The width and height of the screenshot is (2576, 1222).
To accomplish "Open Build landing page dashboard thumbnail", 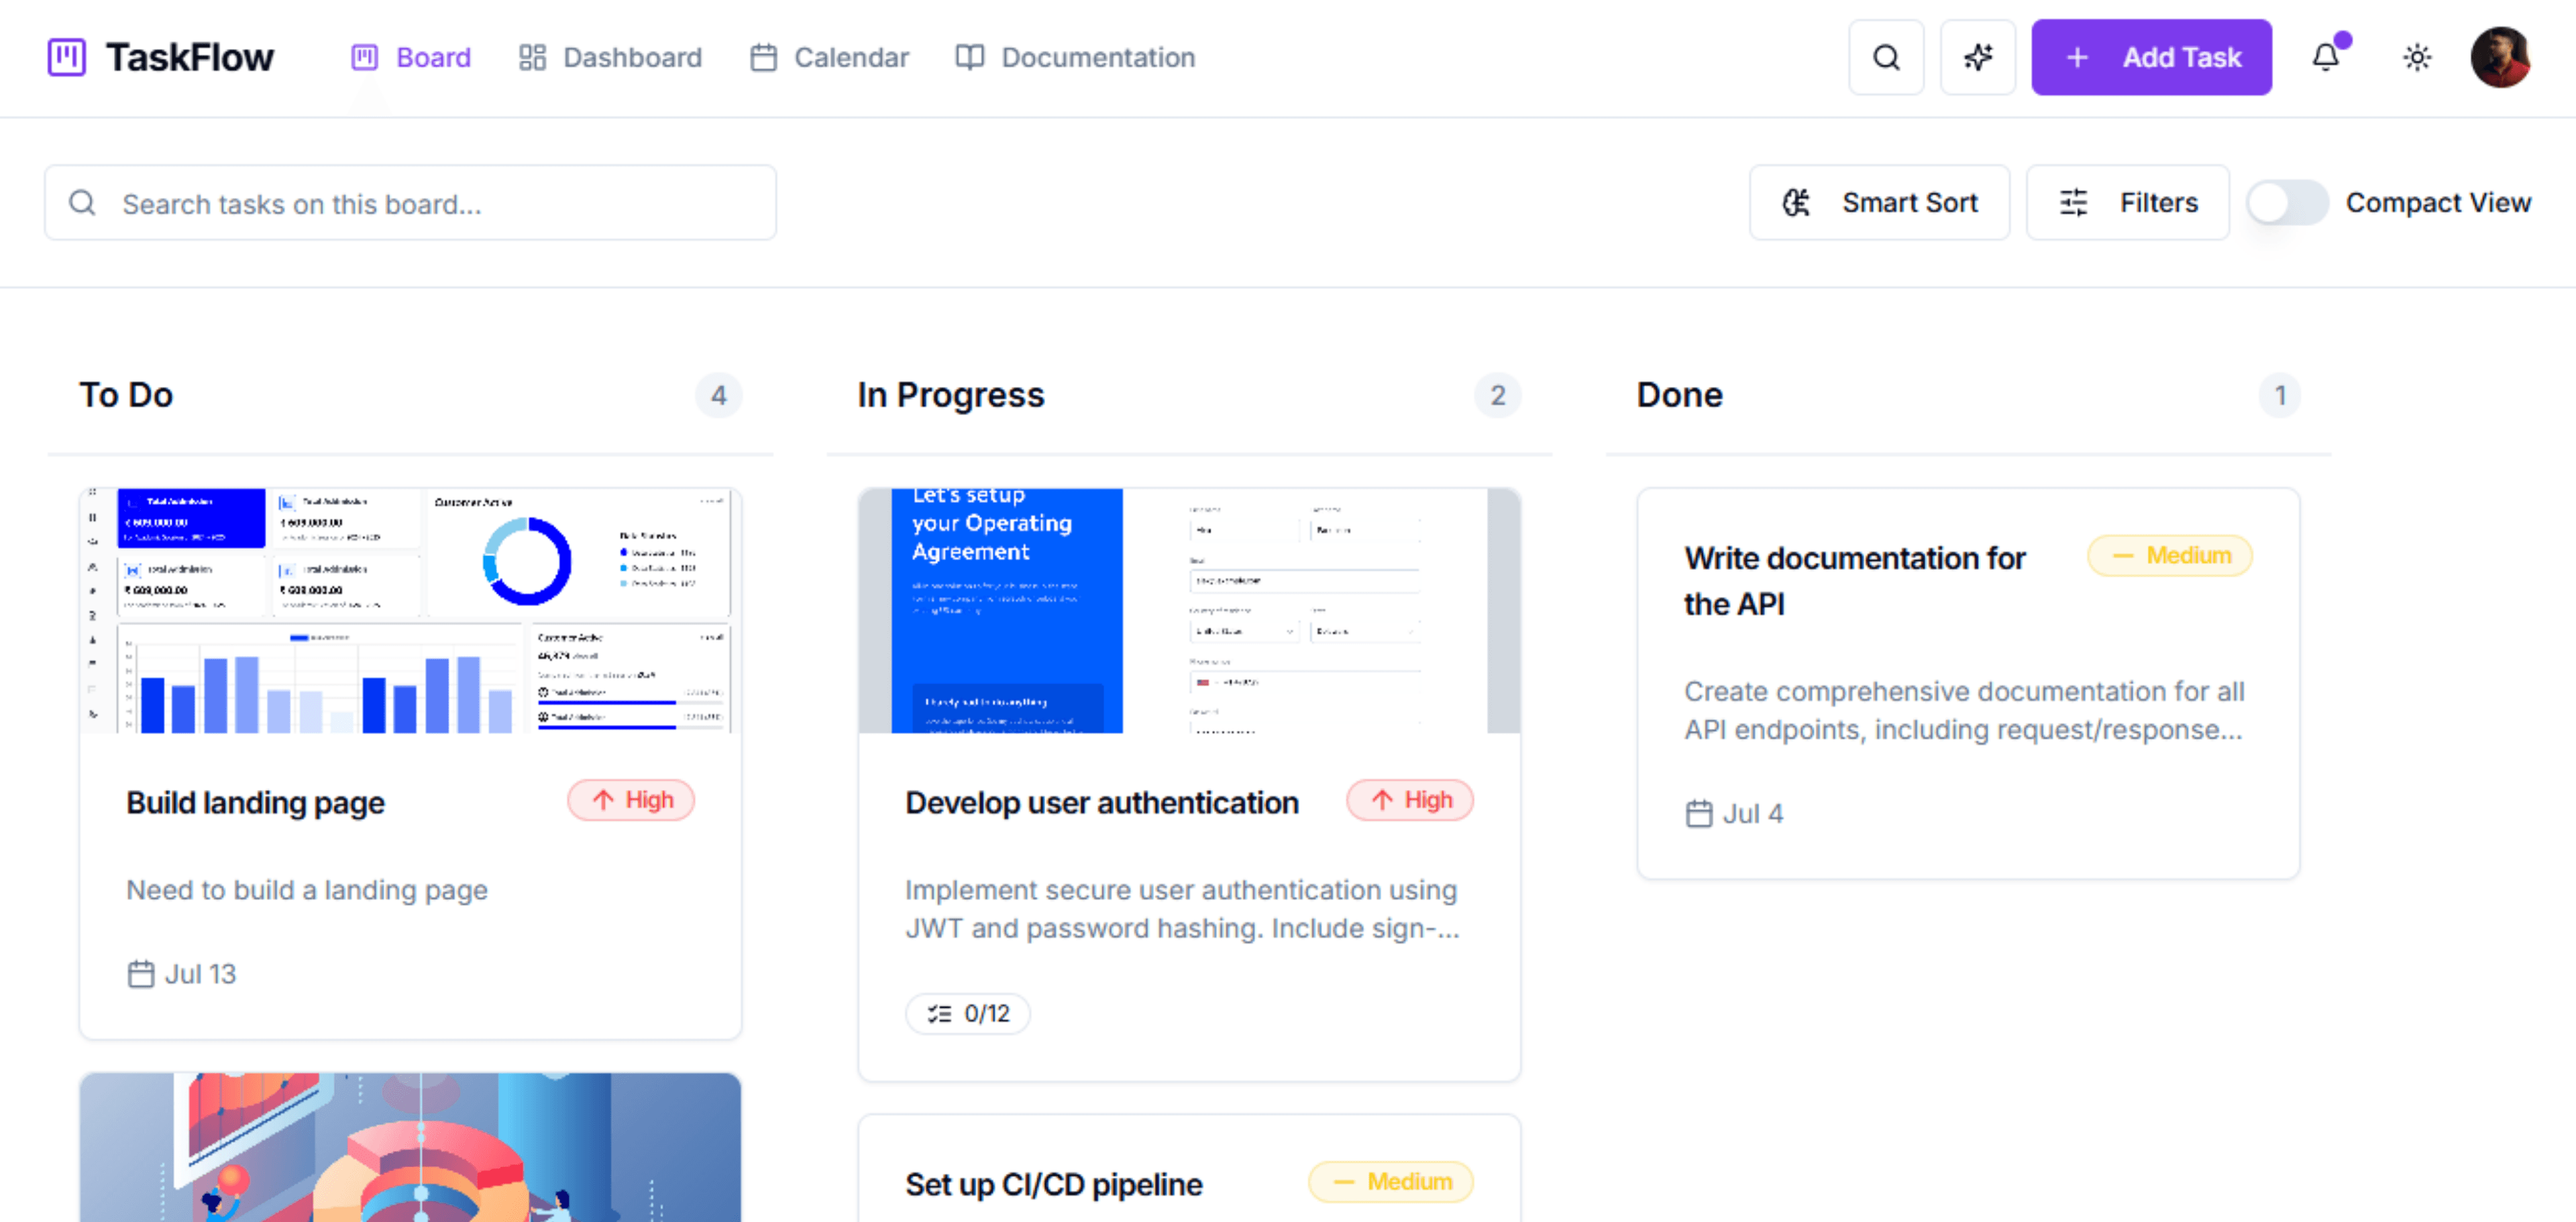I will click(x=410, y=611).
